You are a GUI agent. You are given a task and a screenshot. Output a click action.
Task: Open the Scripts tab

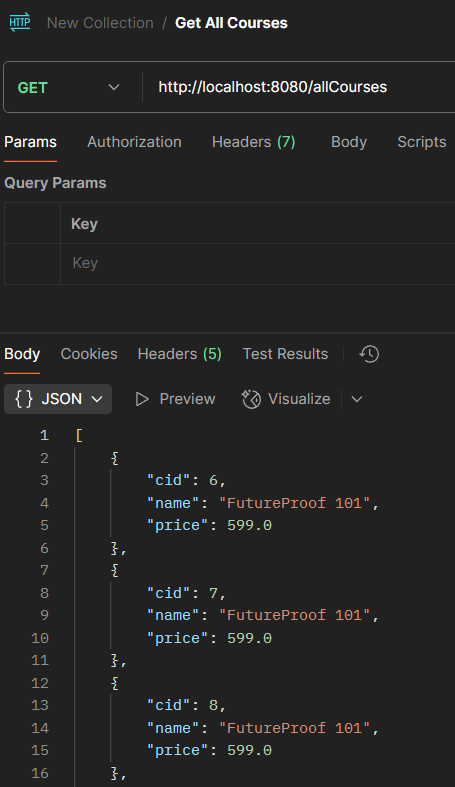coord(422,142)
